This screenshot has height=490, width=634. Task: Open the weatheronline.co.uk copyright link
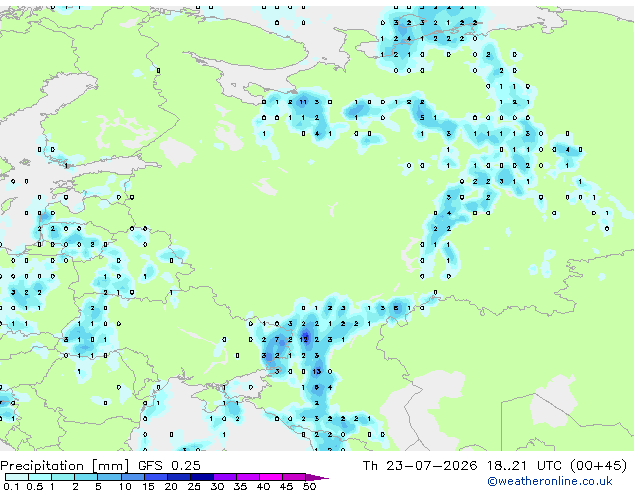(550, 481)
